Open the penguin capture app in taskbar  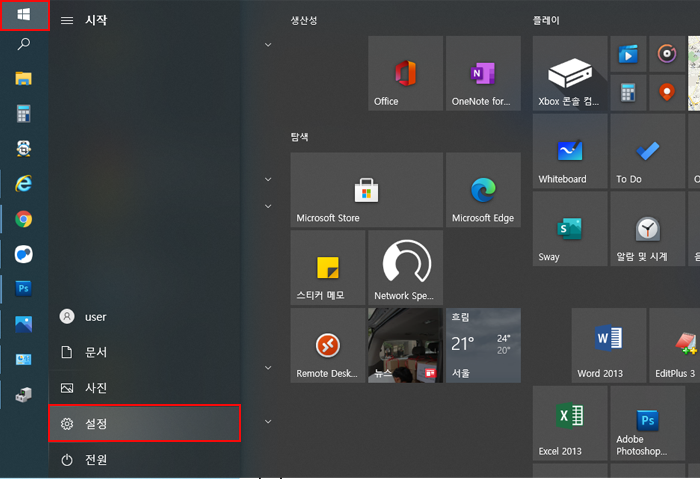tap(24, 149)
